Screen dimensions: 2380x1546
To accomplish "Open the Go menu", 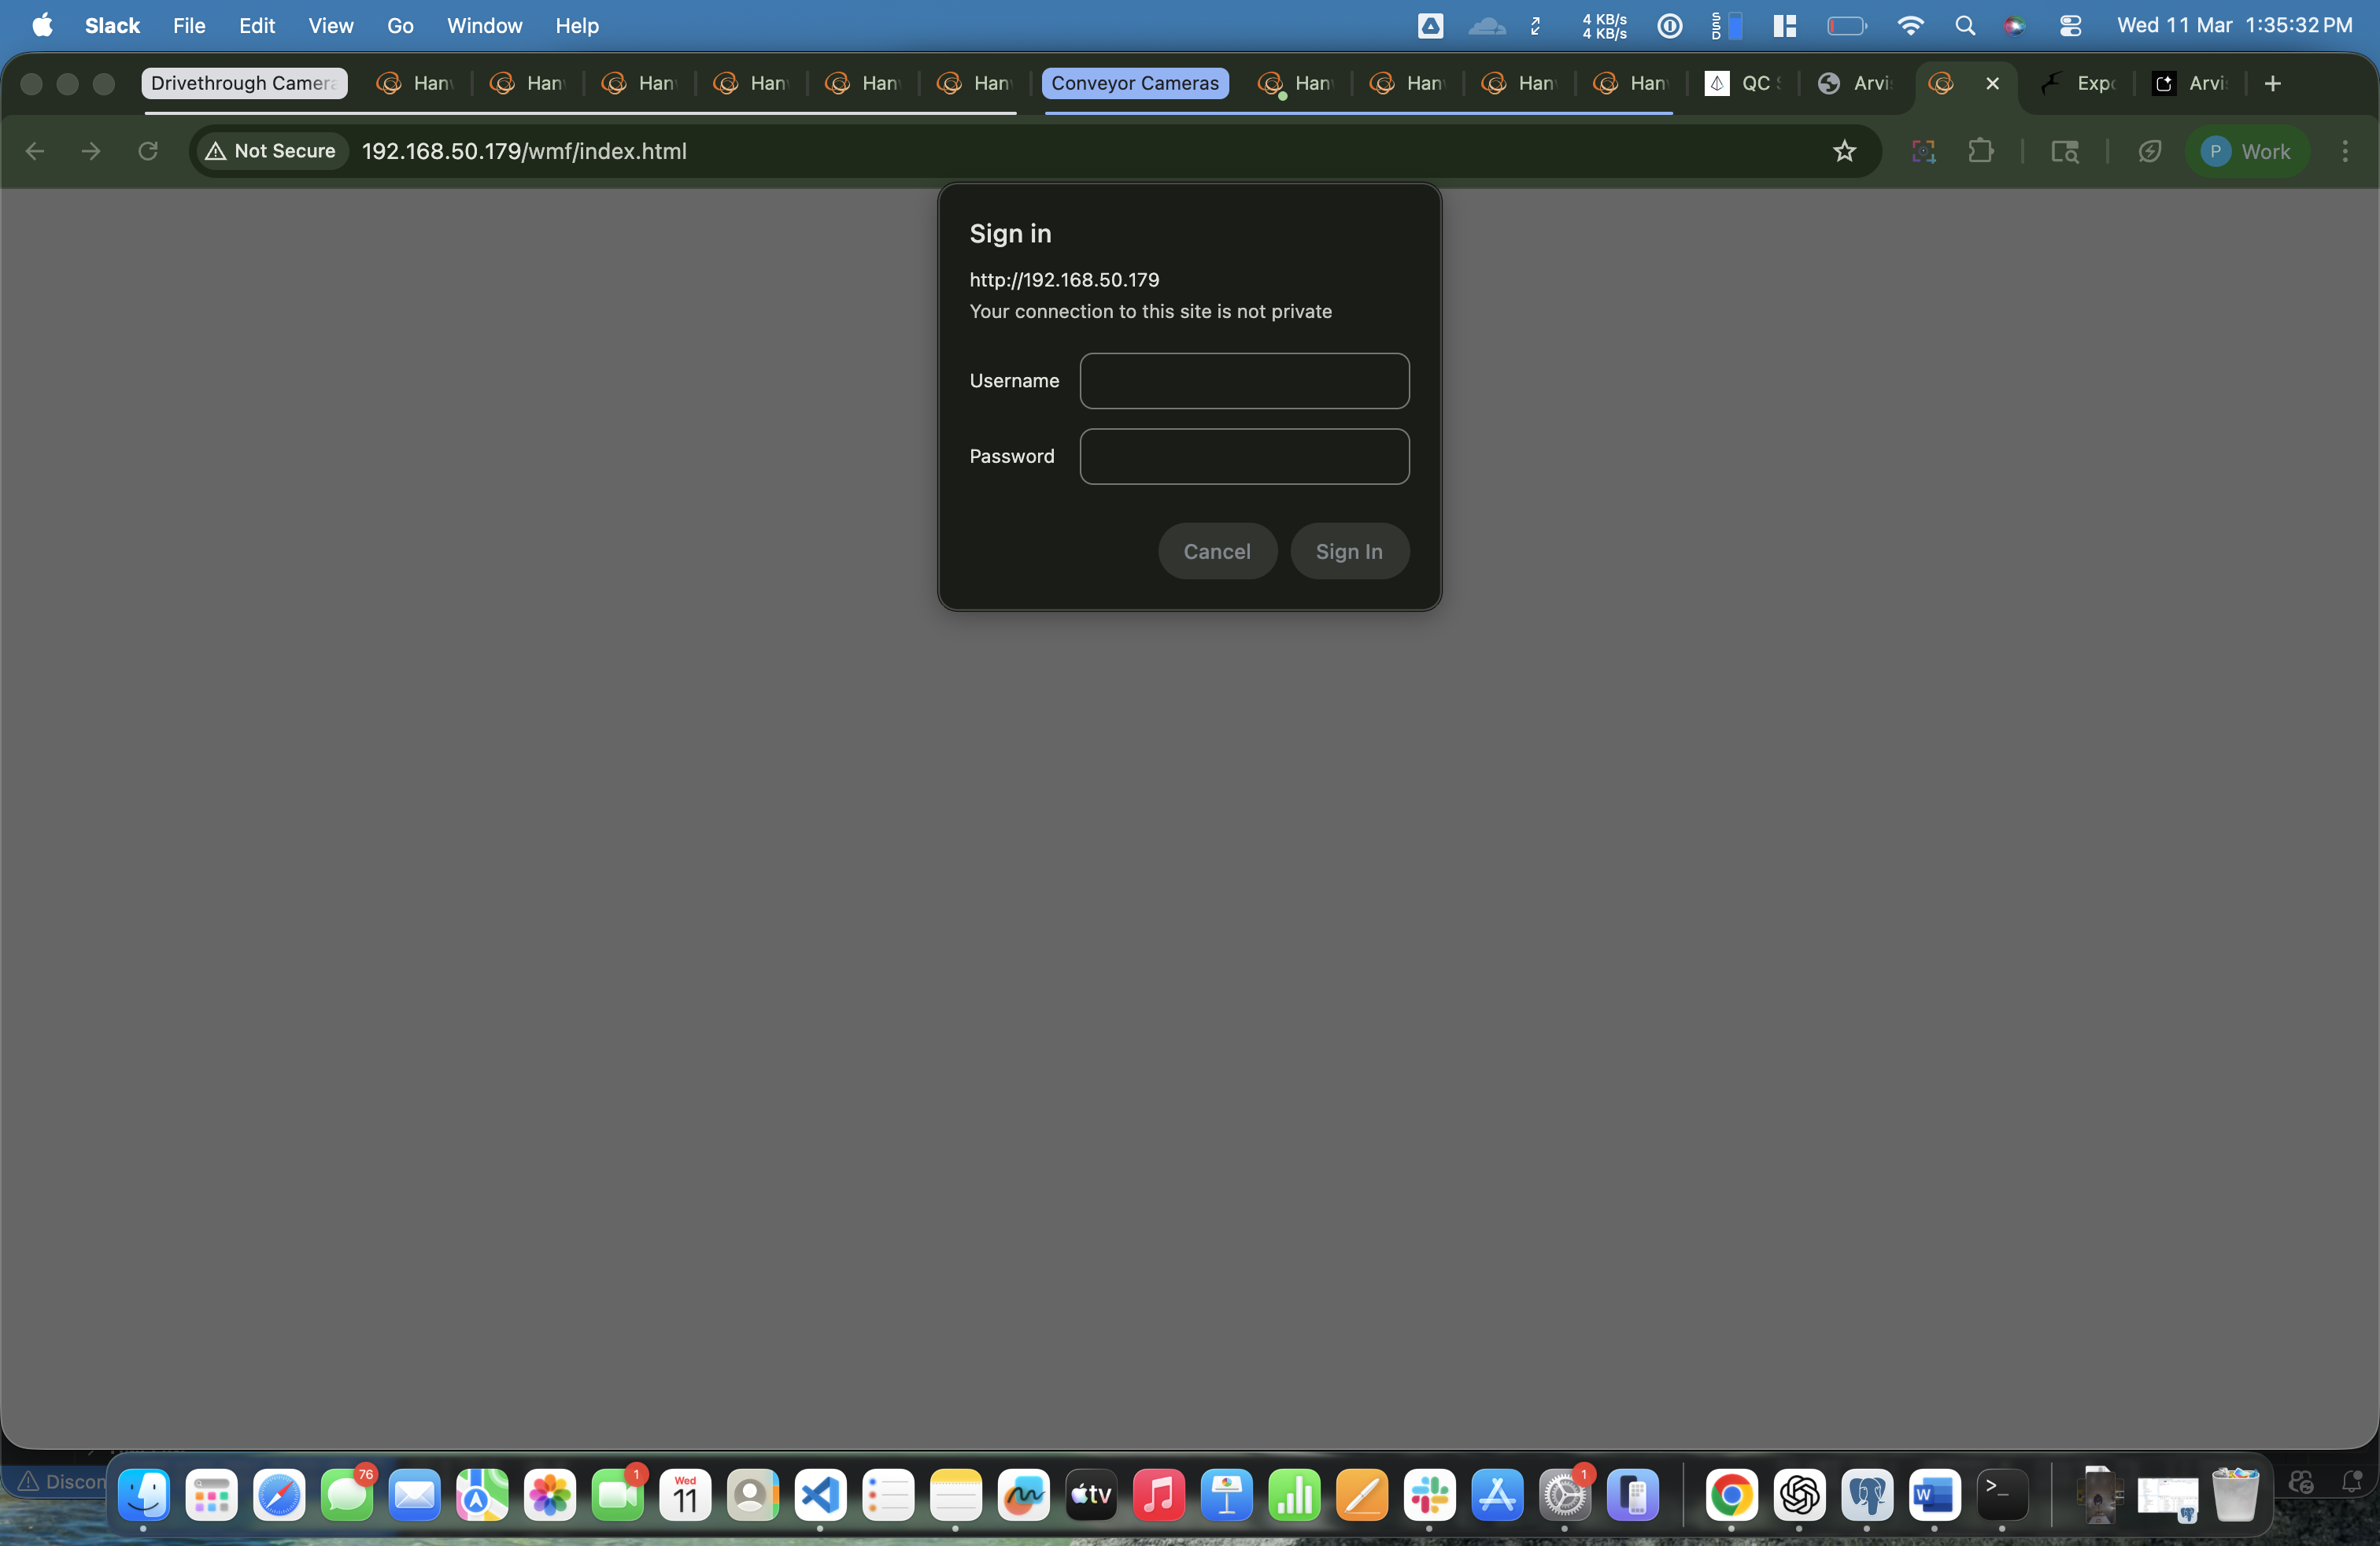I will point(401,26).
